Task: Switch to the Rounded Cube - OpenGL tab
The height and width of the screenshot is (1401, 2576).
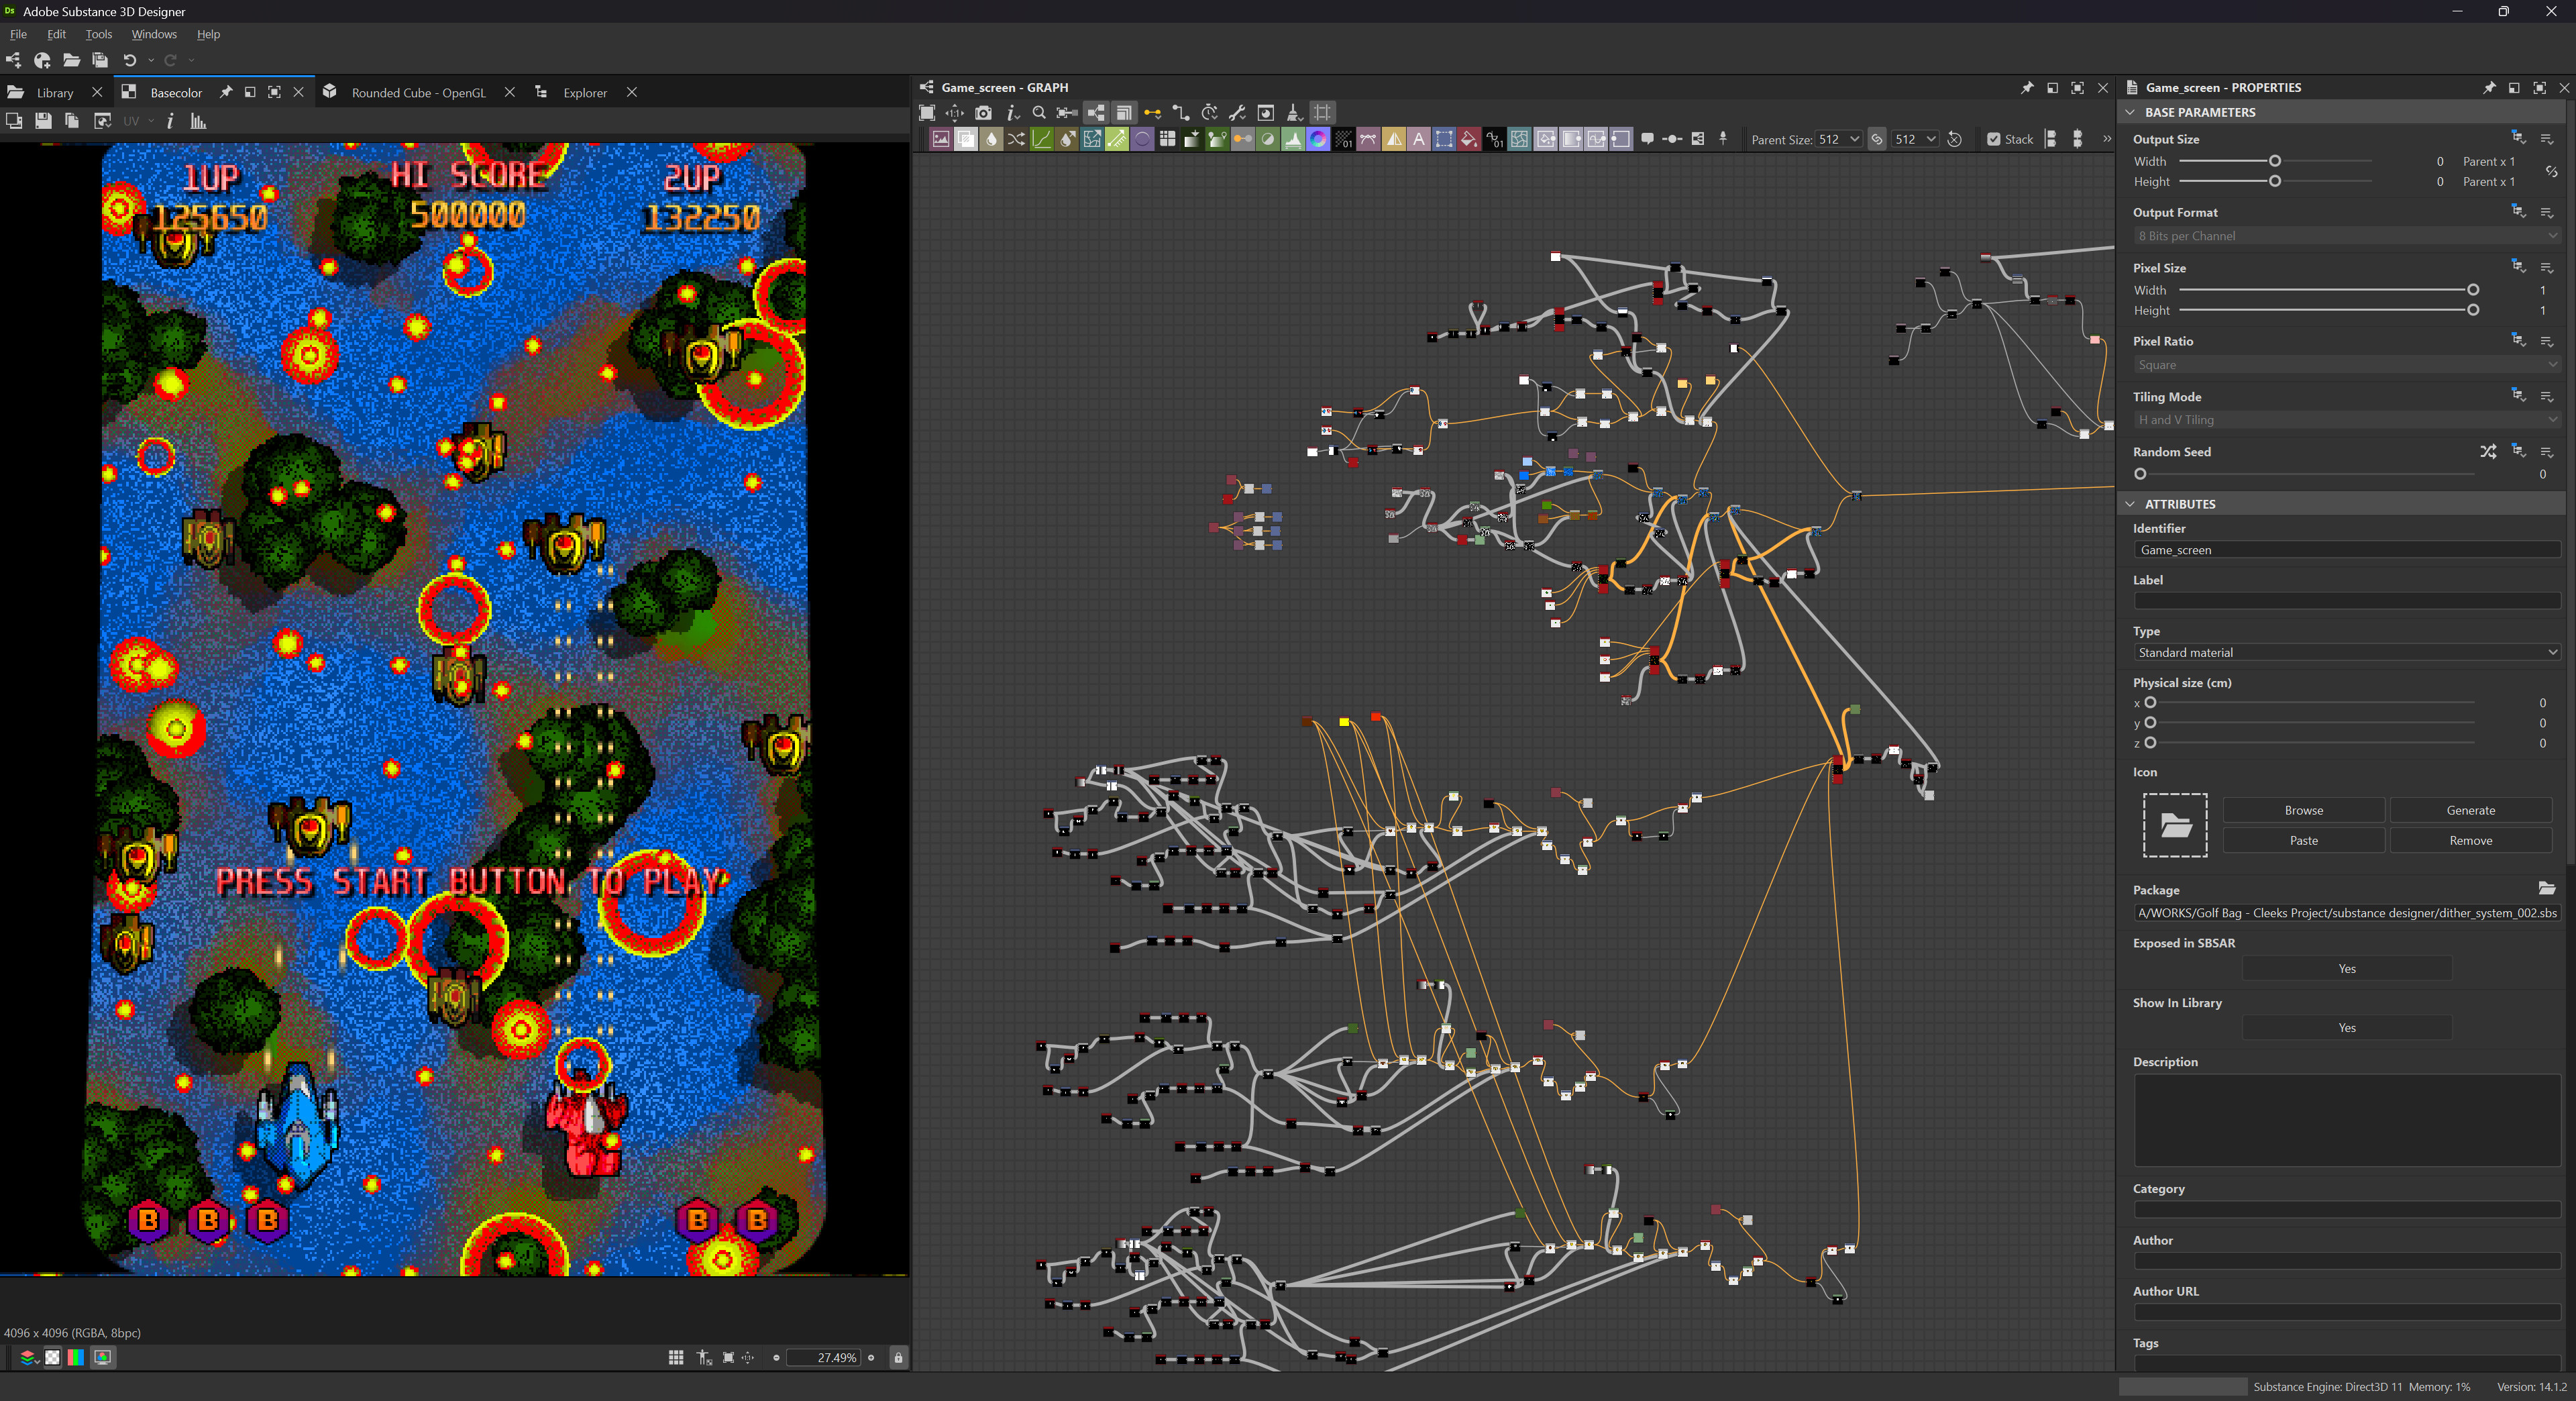Action: coord(418,92)
